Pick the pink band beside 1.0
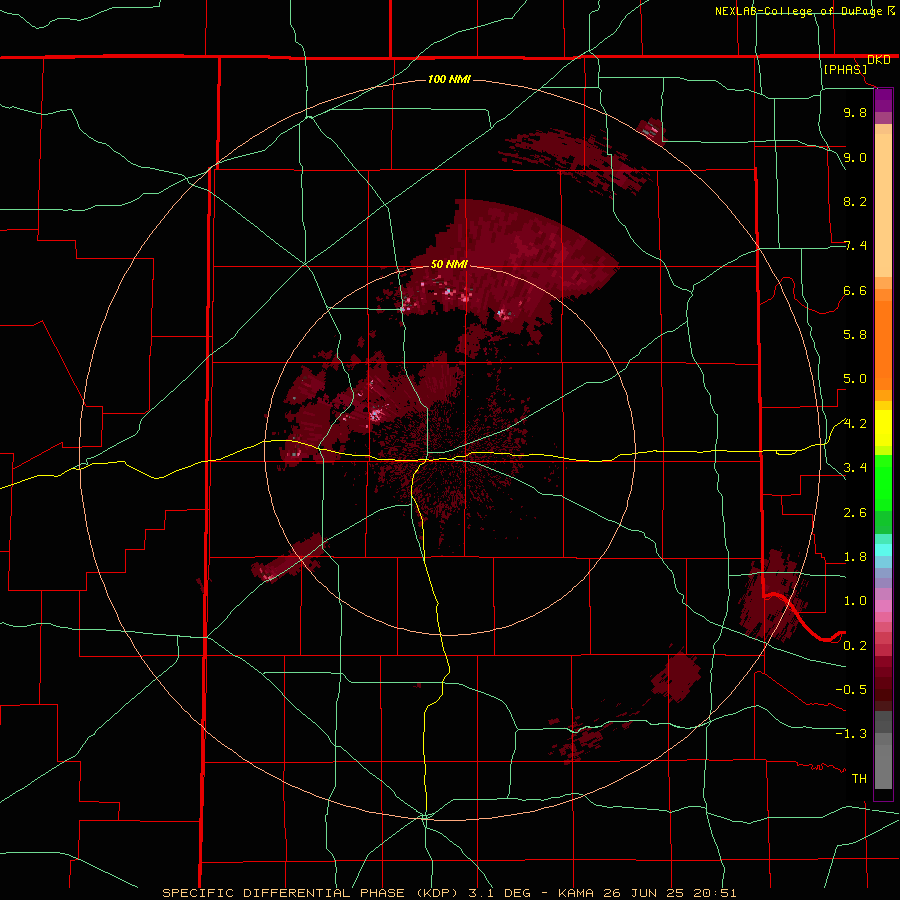 [x=883, y=606]
